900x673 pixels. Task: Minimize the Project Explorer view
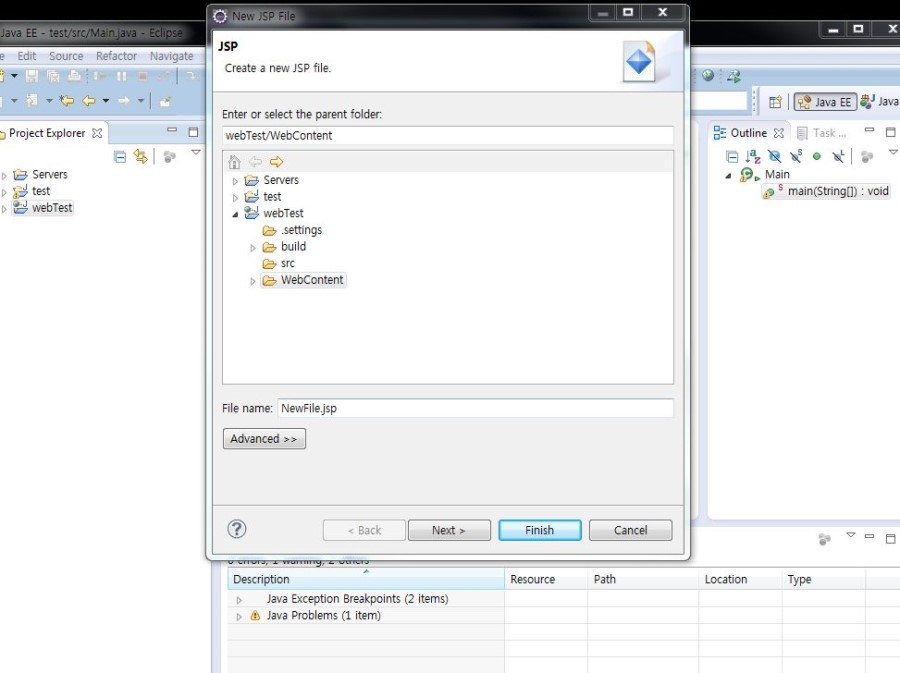pos(172,130)
